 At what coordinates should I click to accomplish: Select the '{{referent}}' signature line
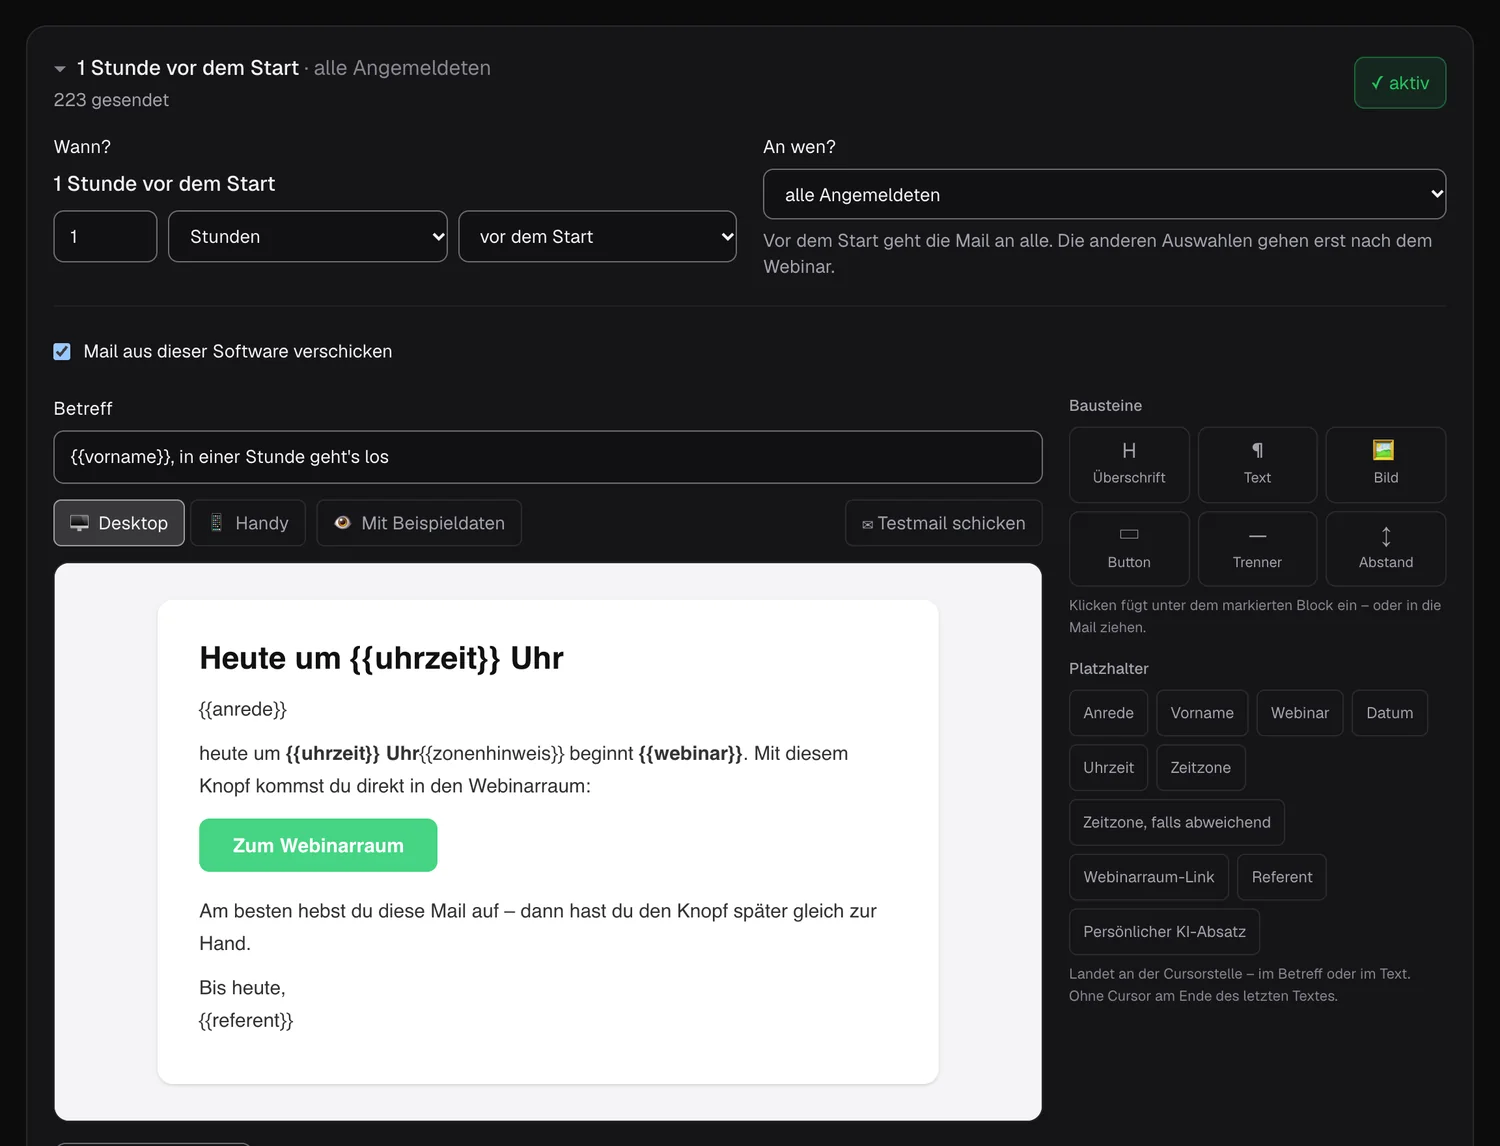click(246, 1020)
